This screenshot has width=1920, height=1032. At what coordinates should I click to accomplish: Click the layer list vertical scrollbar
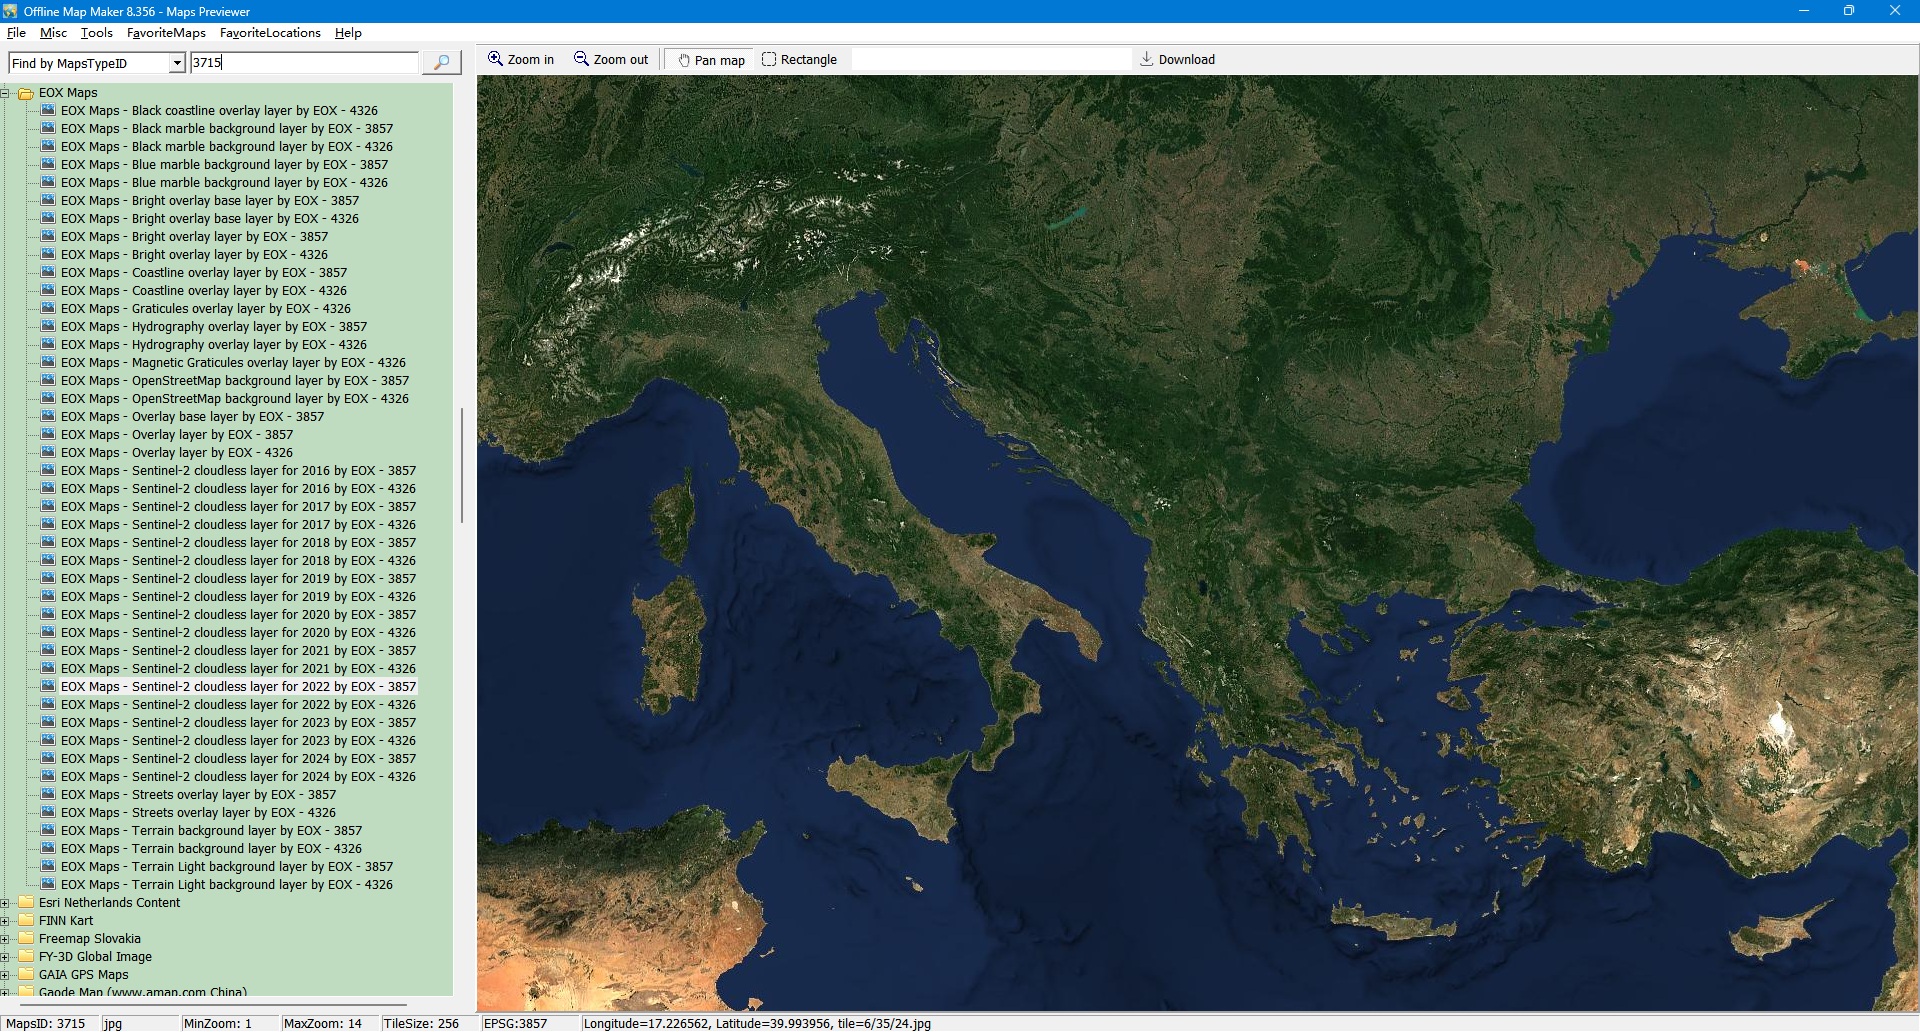coord(461,465)
